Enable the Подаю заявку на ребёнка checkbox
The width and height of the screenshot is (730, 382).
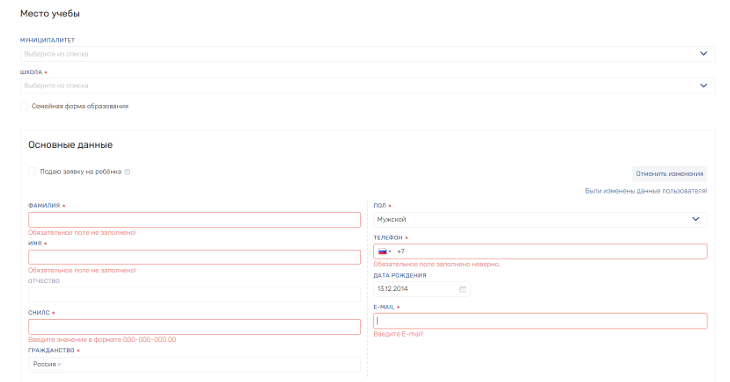click(32, 171)
